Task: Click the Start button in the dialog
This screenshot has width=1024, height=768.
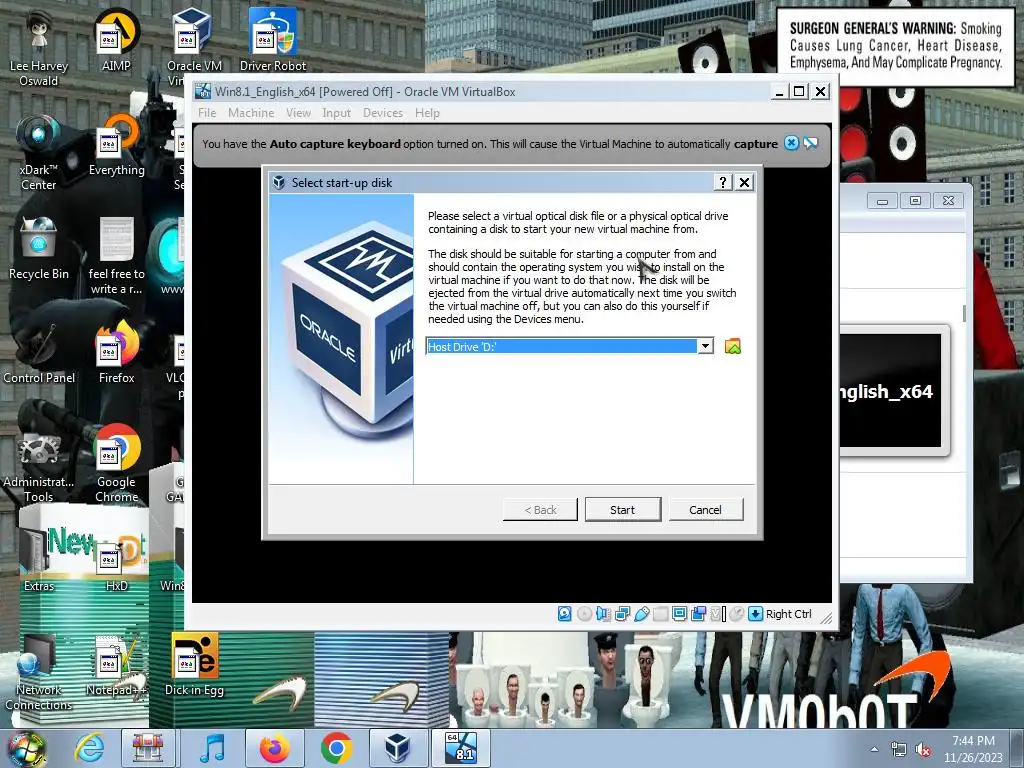Action: (622, 509)
